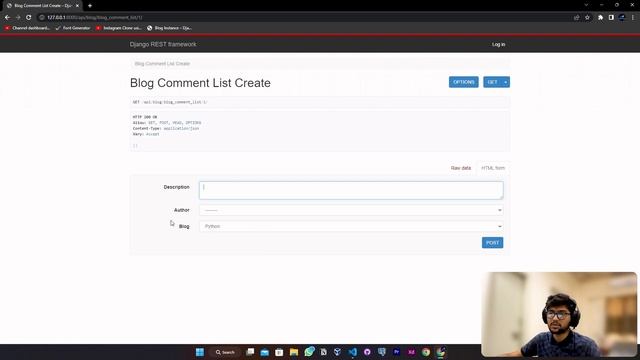Bookmark this page with the star icon
This screenshot has height=360, width=640.
coord(587,18)
